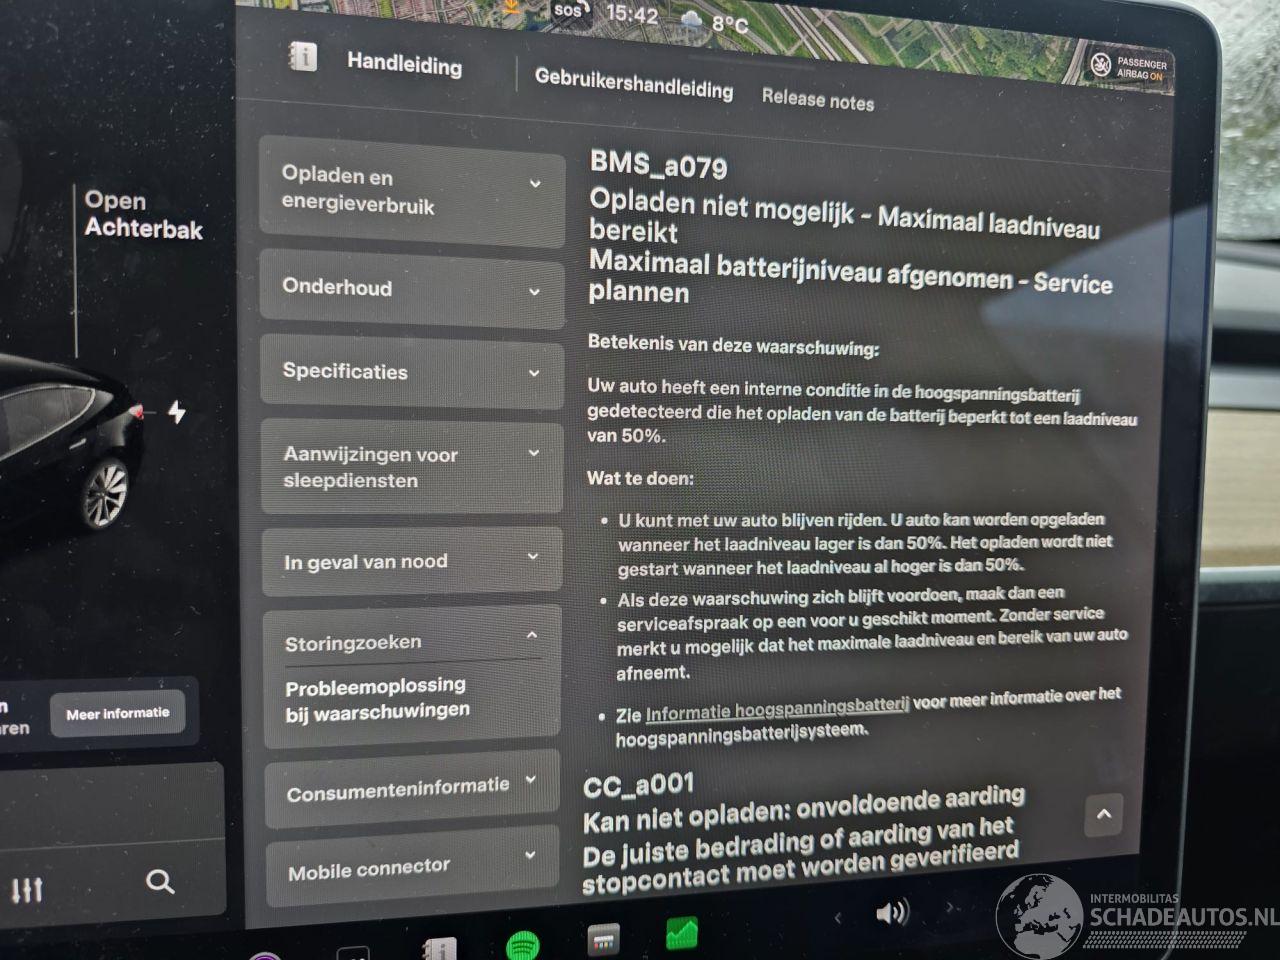1280x960 pixels.
Task: Expand the Specificaties section
Action: [x=412, y=371]
